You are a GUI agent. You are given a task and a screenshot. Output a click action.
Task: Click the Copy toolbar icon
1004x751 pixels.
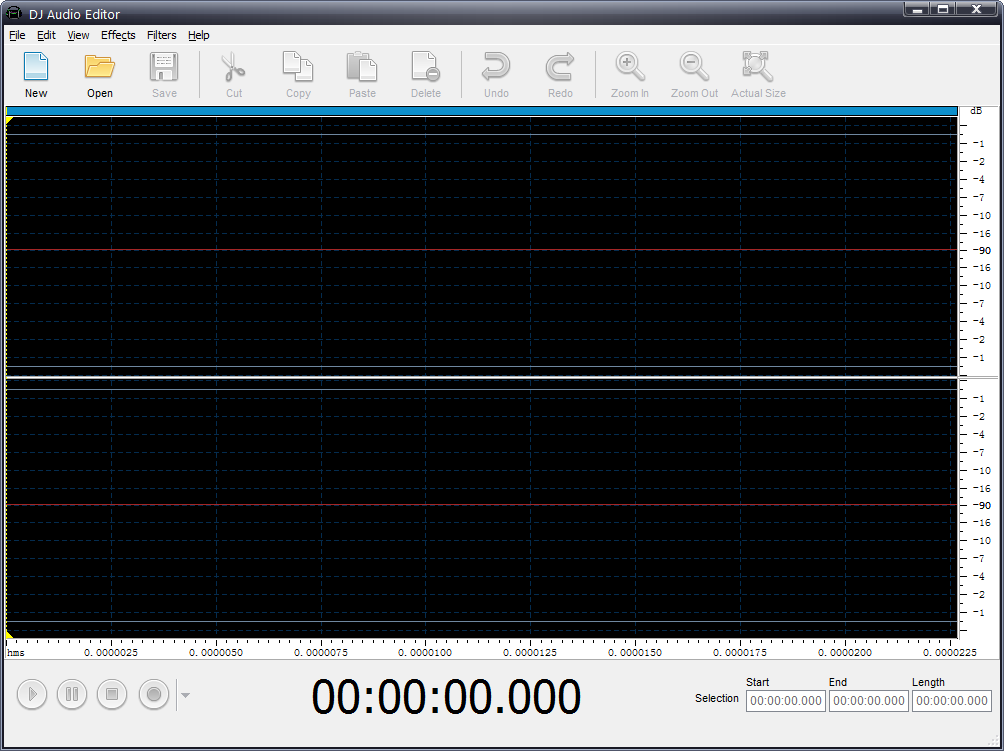[x=298, y=75]
